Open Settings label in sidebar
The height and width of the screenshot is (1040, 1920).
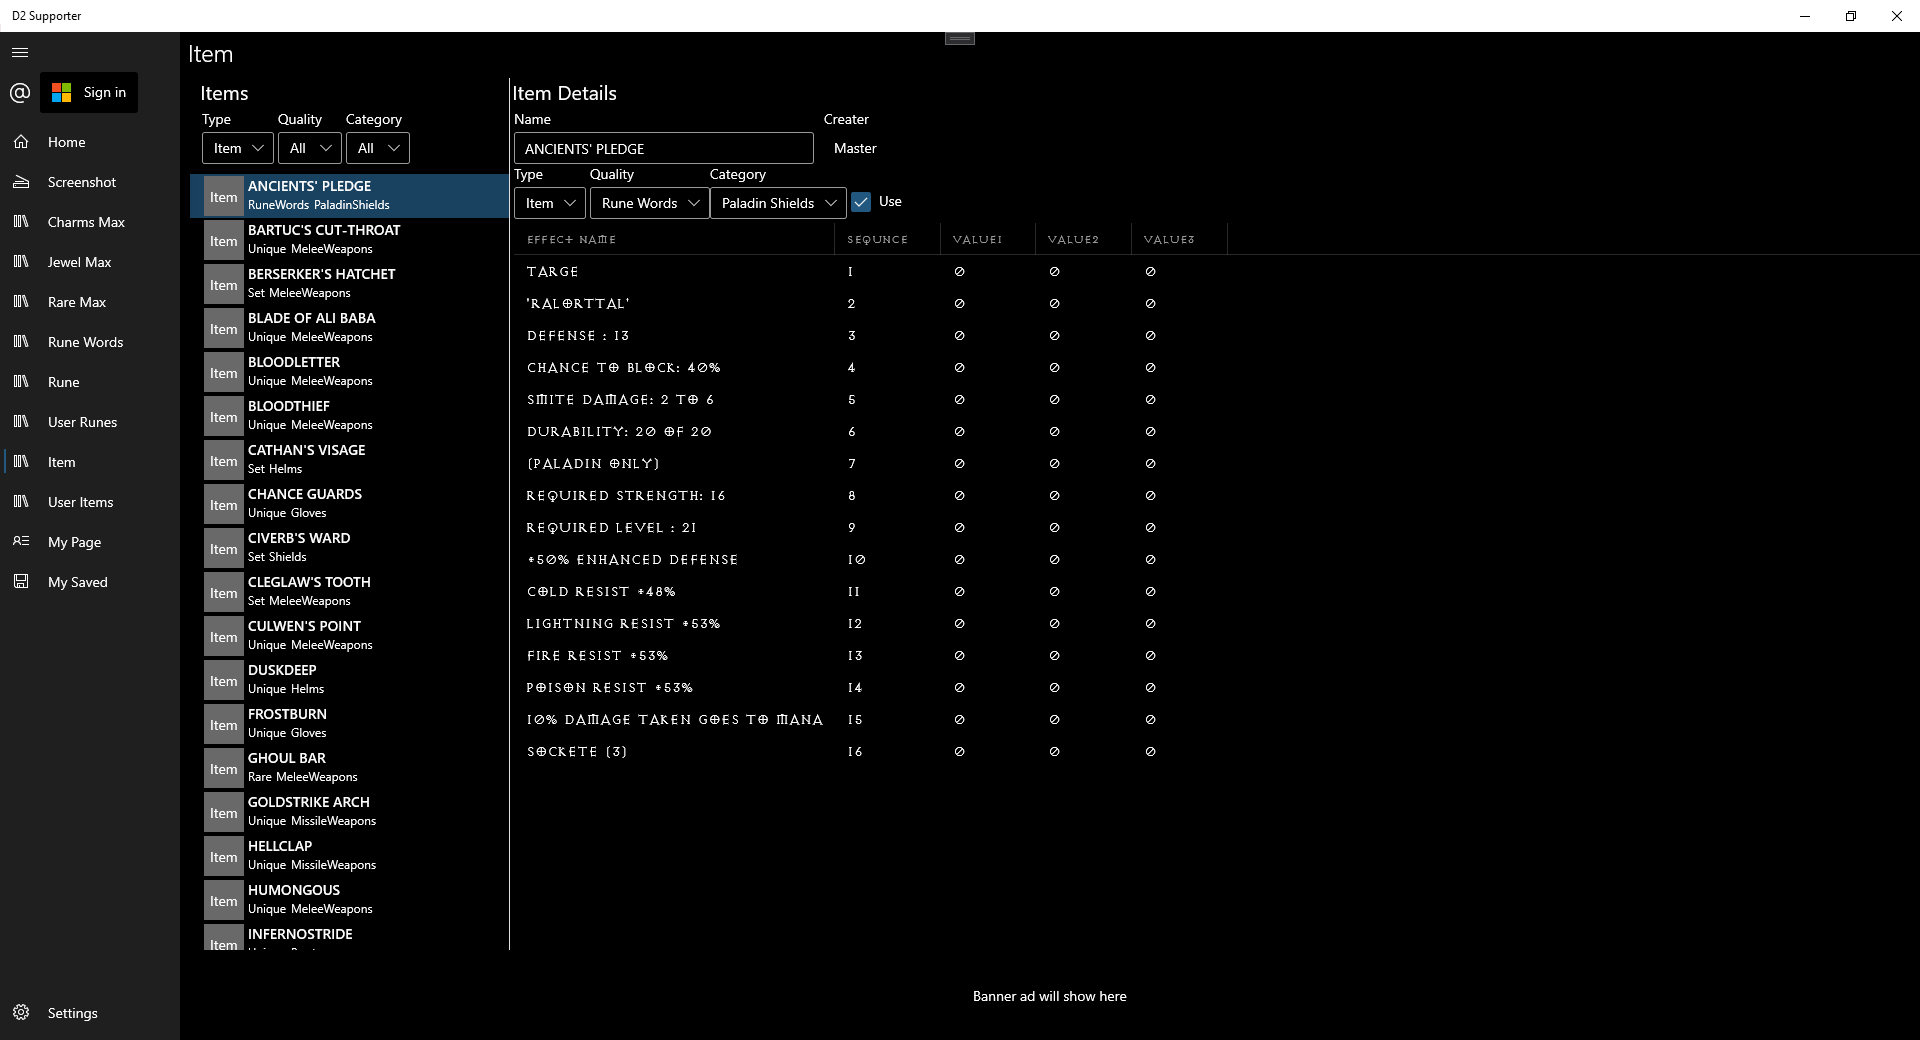pyautogui.click(x=73, y=1013)
